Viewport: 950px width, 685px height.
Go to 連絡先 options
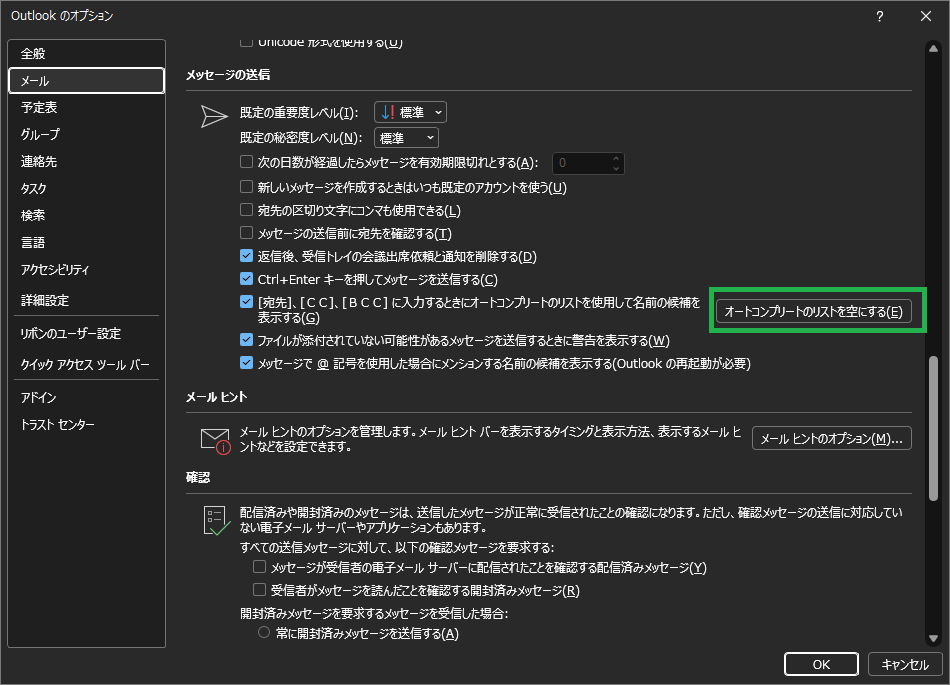[87, 162]
